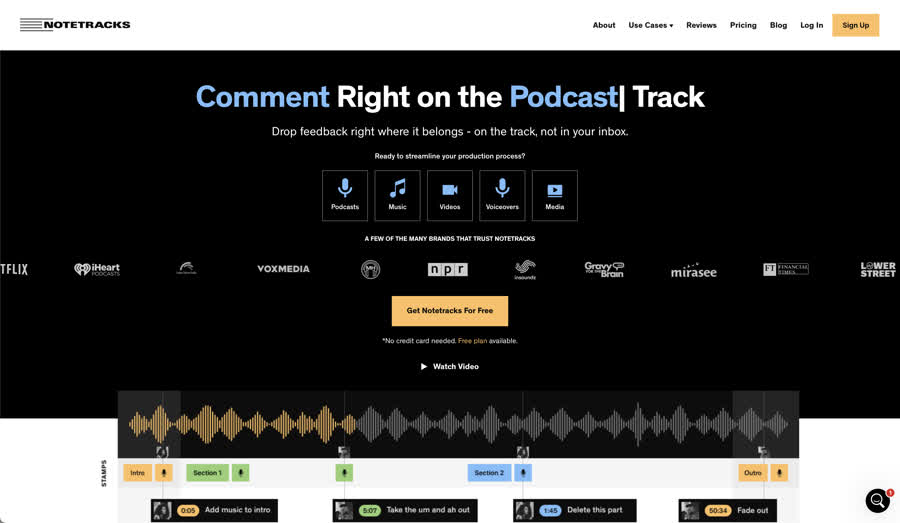
Task: Expand the Use Cases dropdown
Action: coord(650,25)
